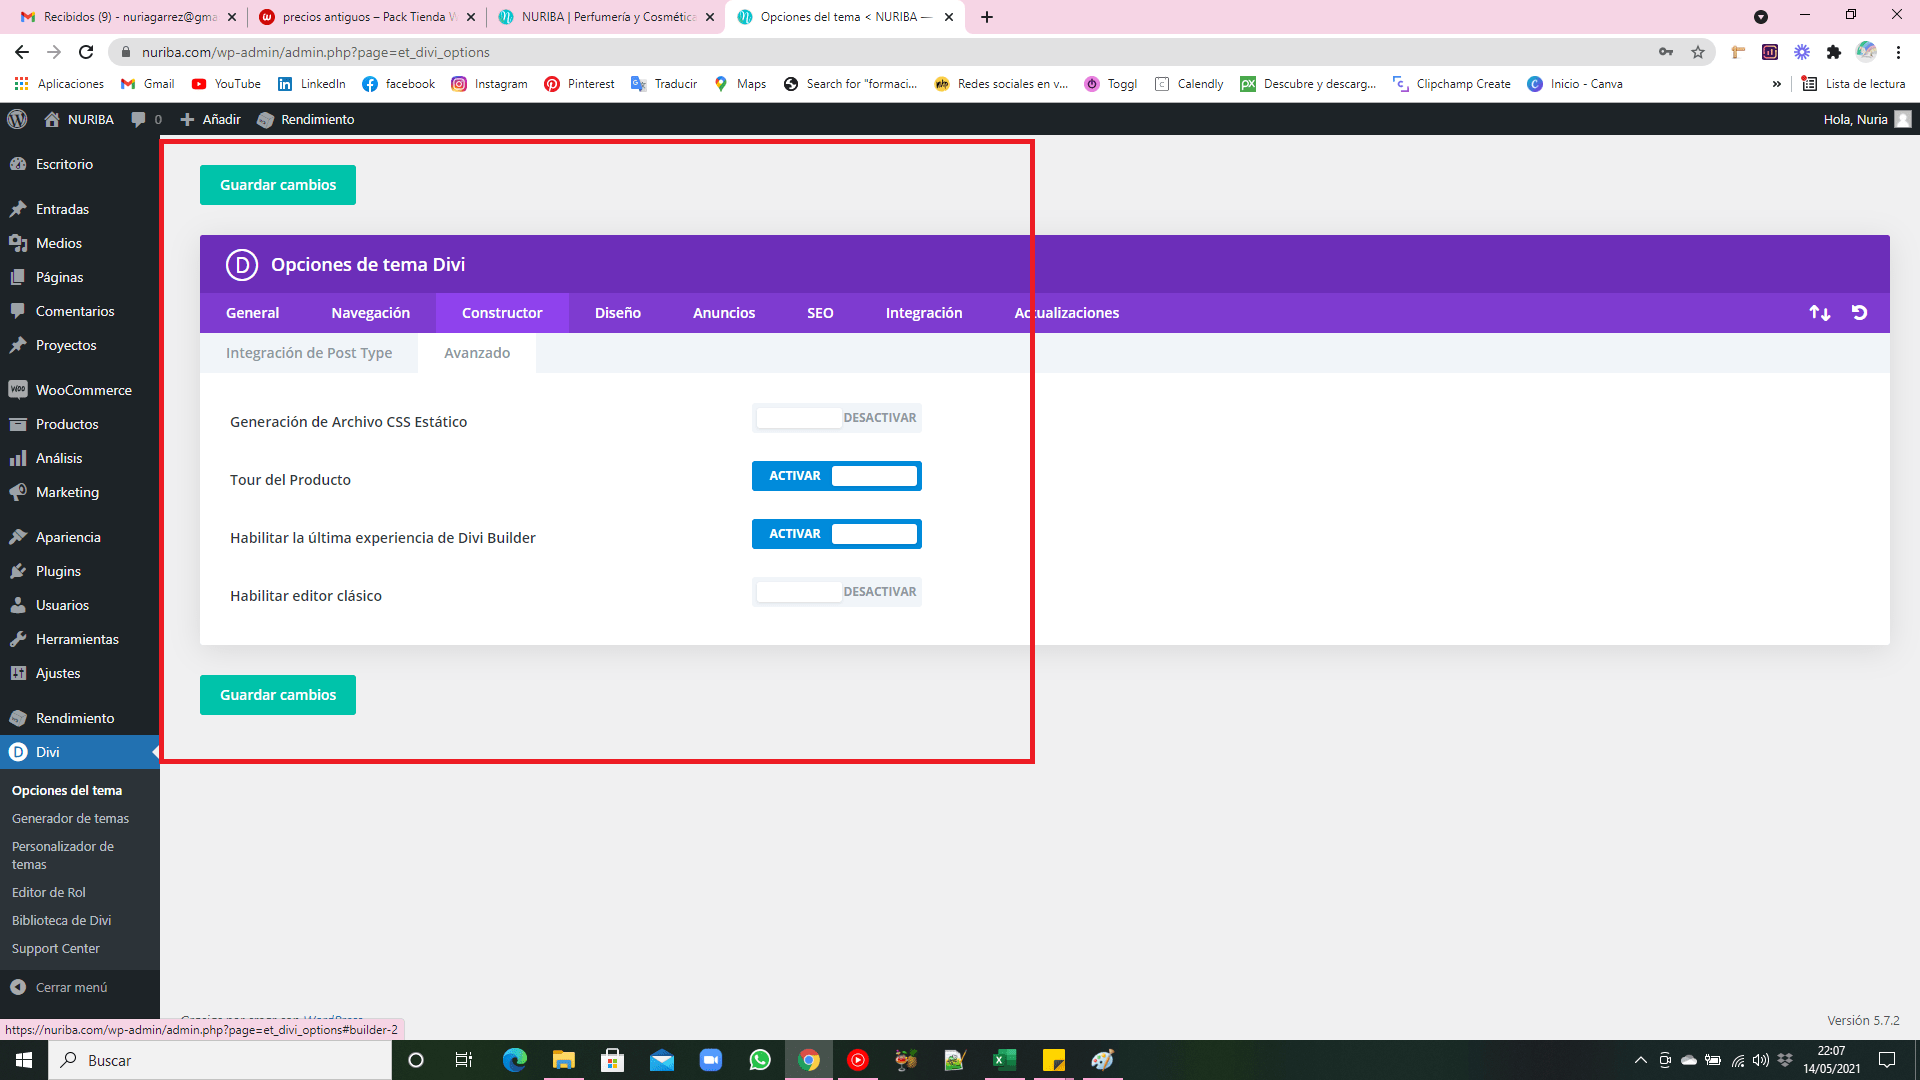Open Lista de lectura
This screenshot has height=1080, width=1920.
(1854, 84)
